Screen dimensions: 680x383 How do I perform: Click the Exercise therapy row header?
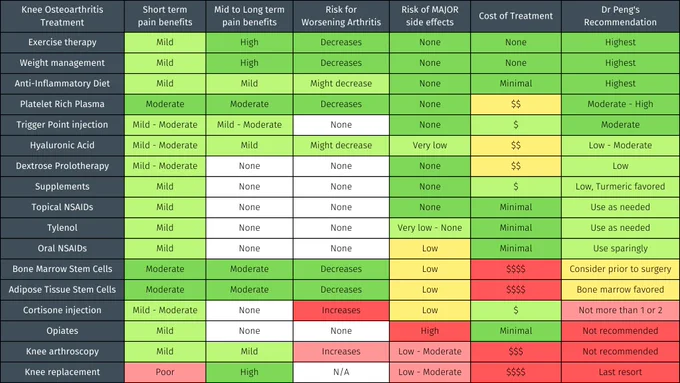point(62,43)
